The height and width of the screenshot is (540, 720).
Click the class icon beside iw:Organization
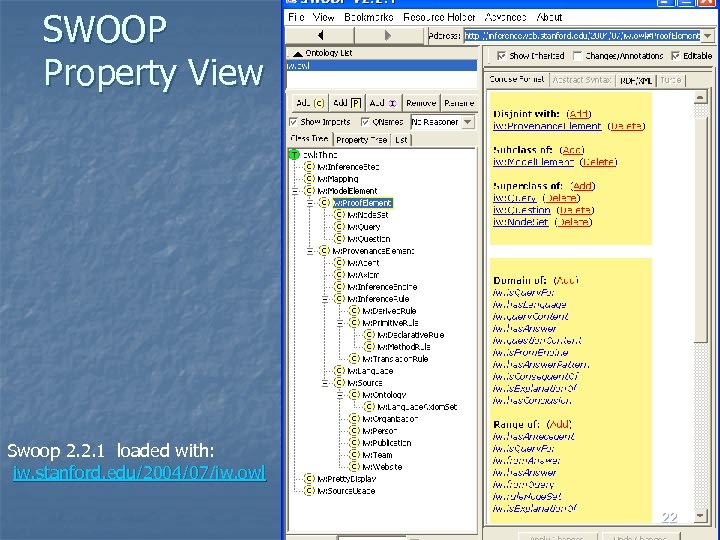tap(354, 418)
